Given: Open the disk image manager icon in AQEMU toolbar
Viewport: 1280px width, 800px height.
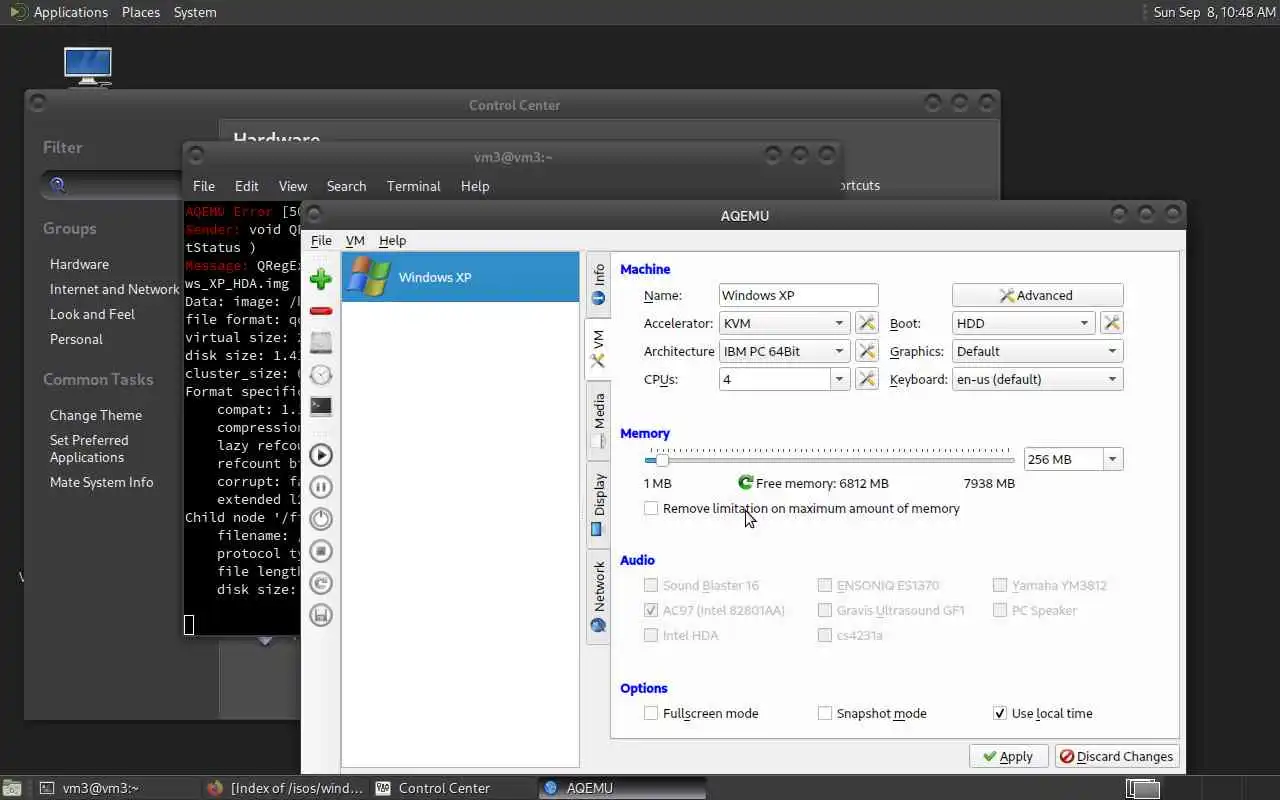Looking at the screenshot, I should (321, 343).
